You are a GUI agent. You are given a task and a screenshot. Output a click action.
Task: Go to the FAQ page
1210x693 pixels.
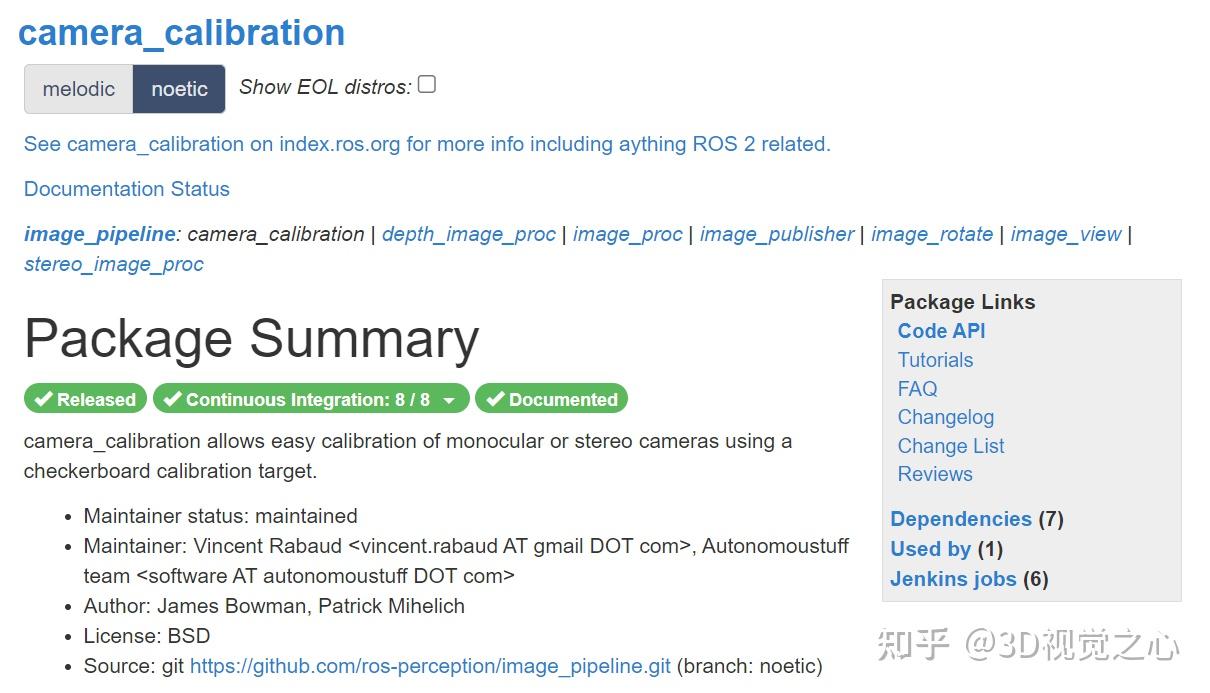tap(917, 389)
